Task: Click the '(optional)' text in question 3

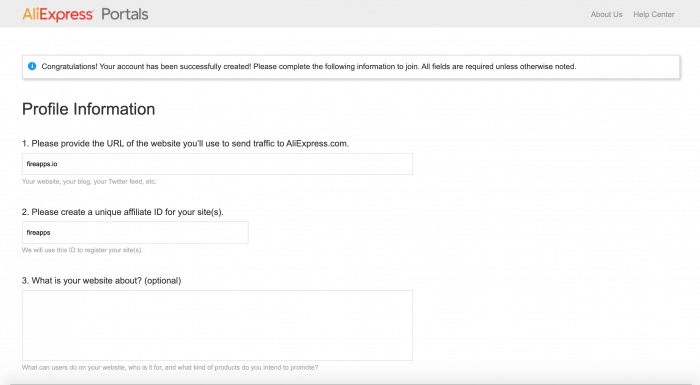Action: pos(163,280)
